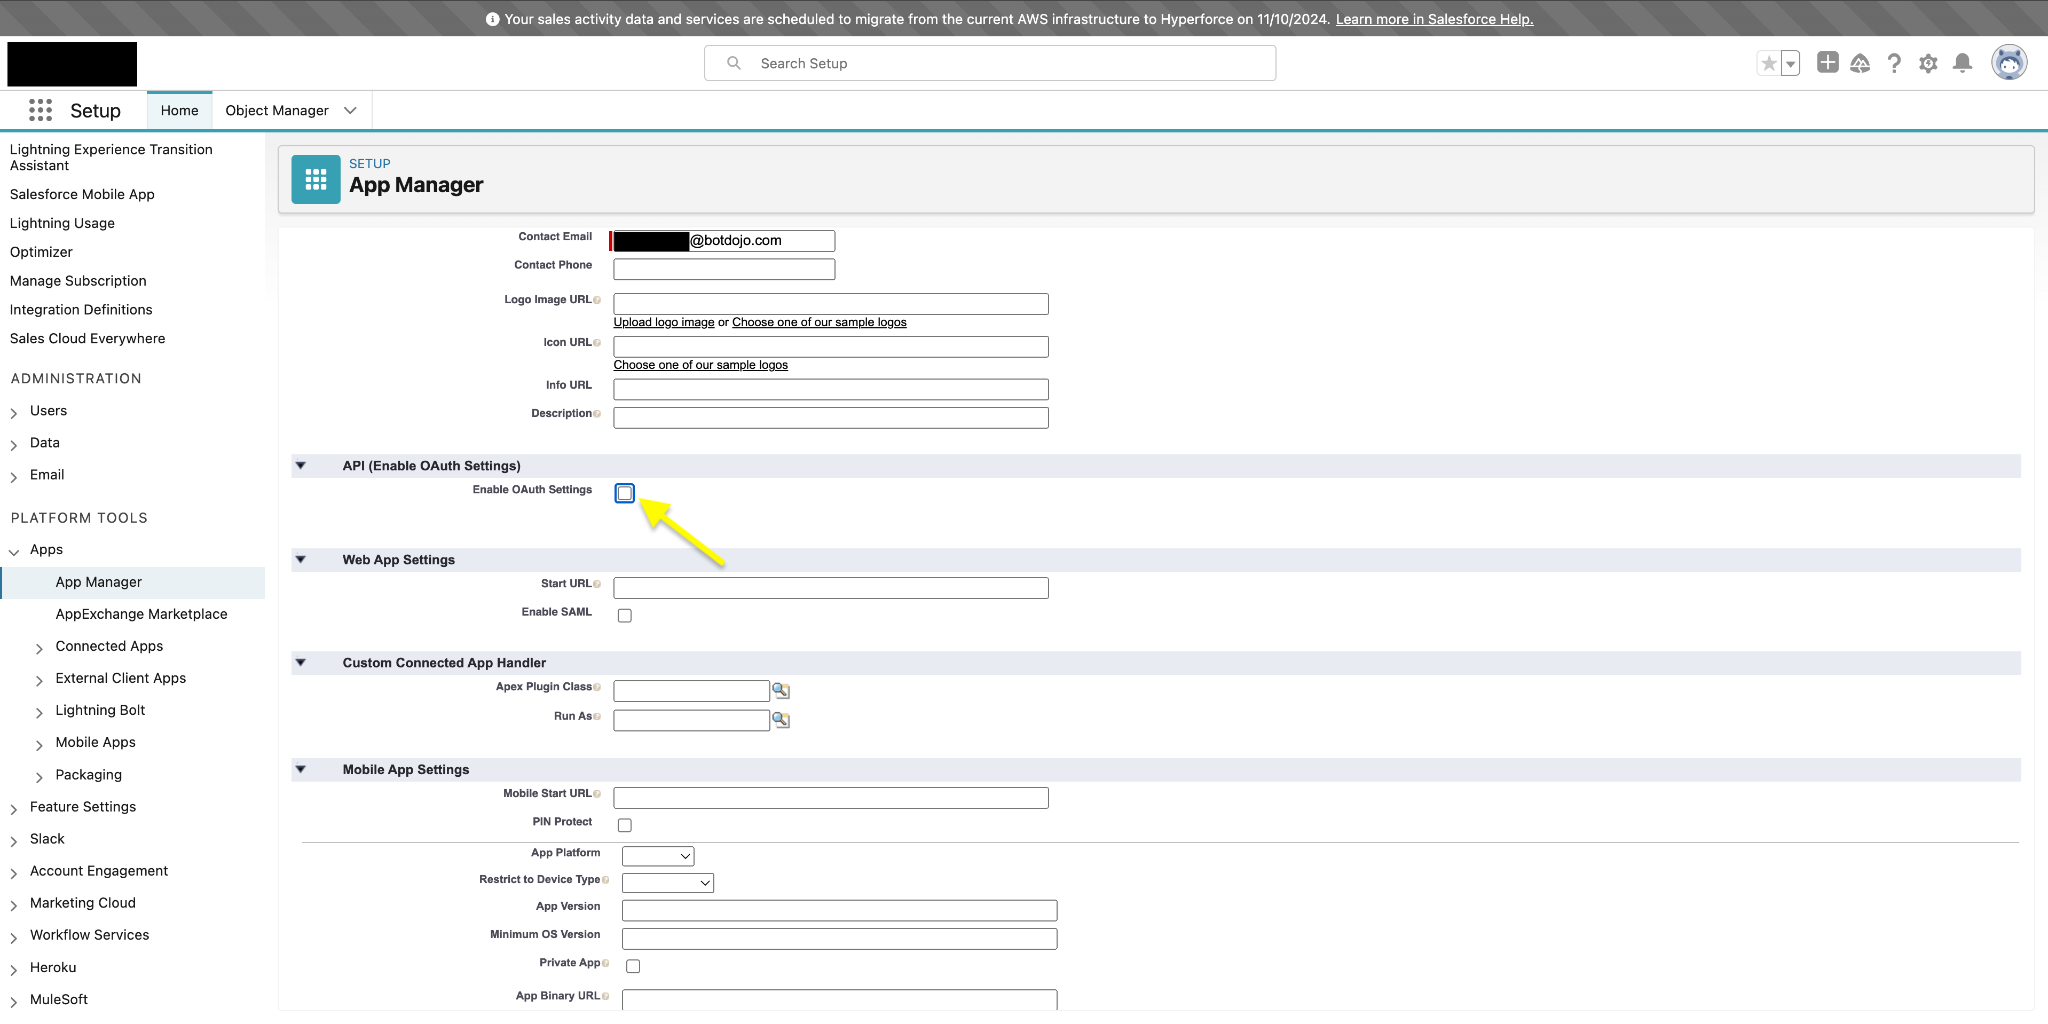This screenshot has width=2048, height=1024.
Task: View notifications bell
Action: (1963, 64)
